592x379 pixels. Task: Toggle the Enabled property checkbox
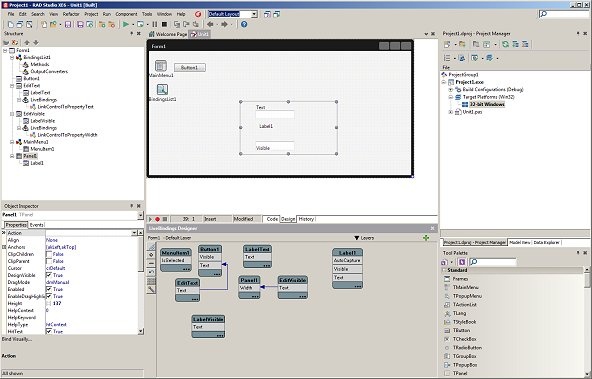click(x=49, y=289)
